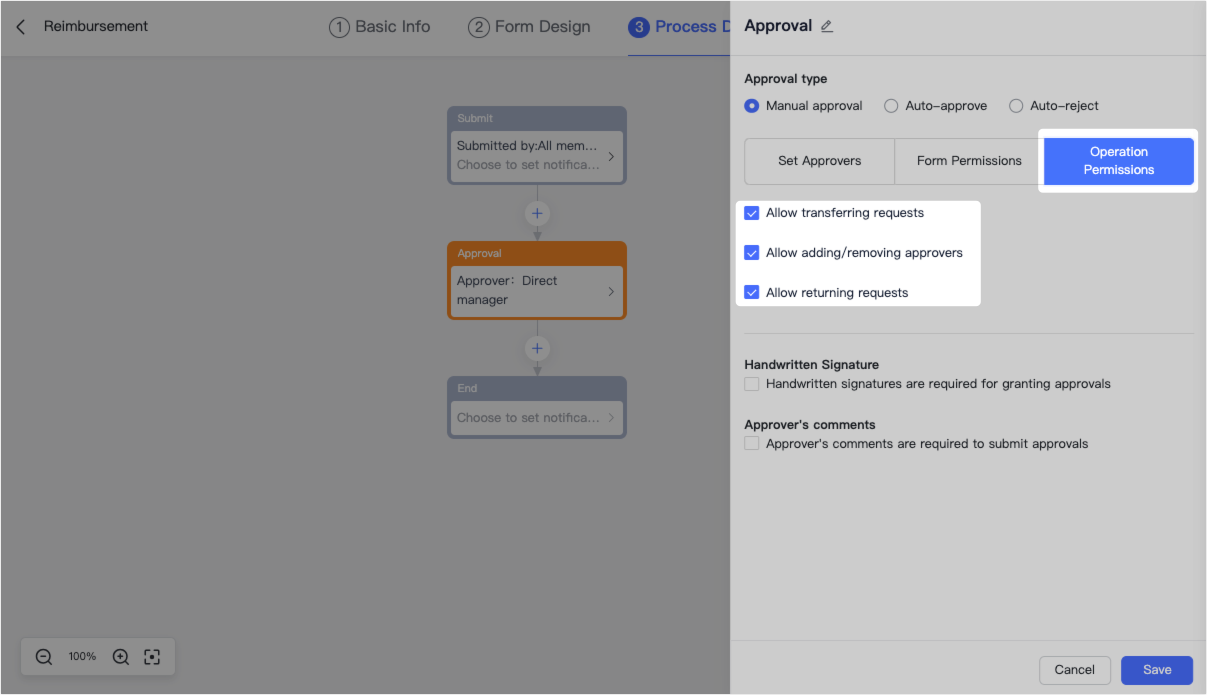
Task: Save the approval settings
Action: click(1156, 670)
